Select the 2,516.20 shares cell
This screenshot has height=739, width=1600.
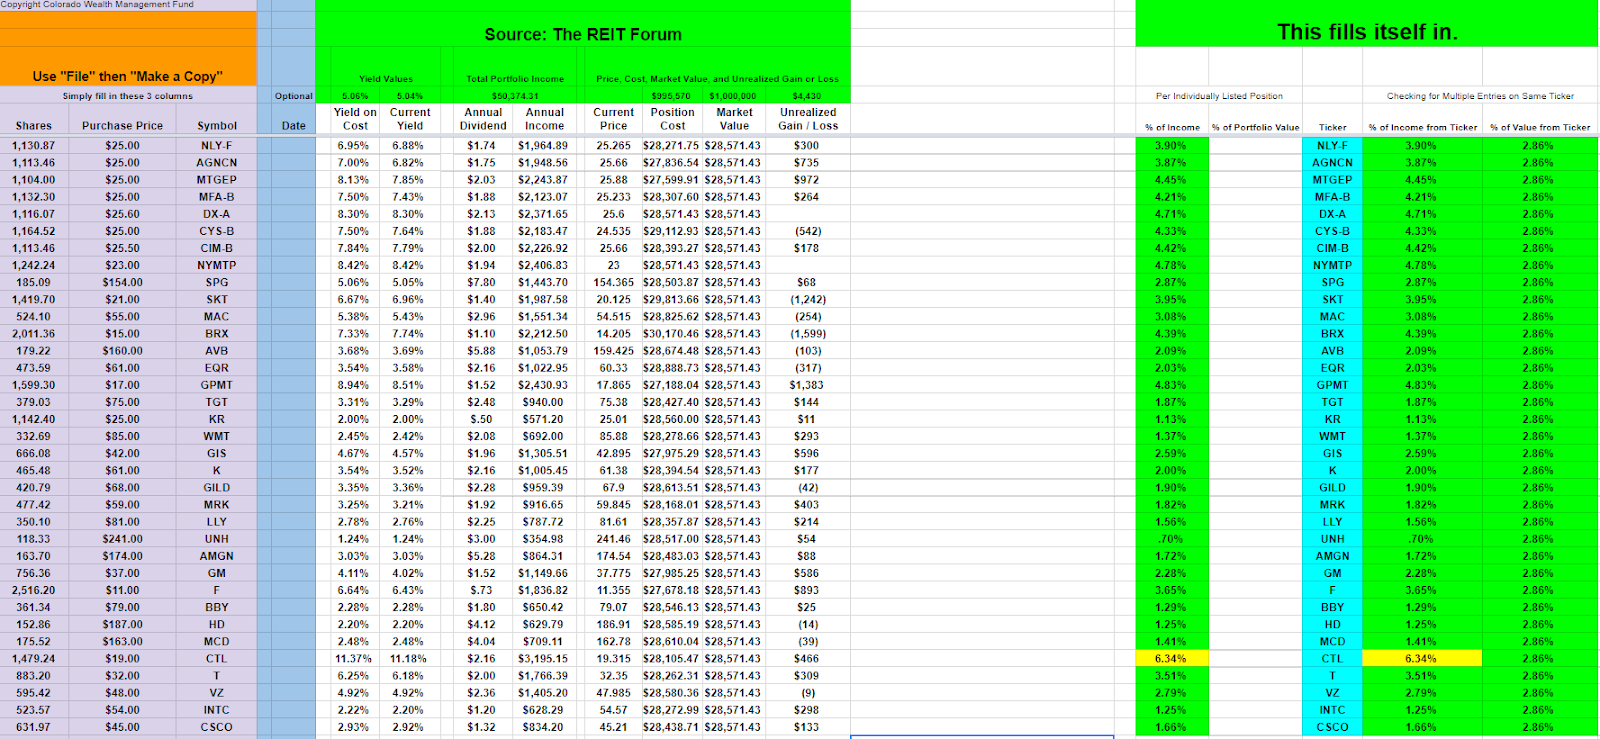(34, 591)
